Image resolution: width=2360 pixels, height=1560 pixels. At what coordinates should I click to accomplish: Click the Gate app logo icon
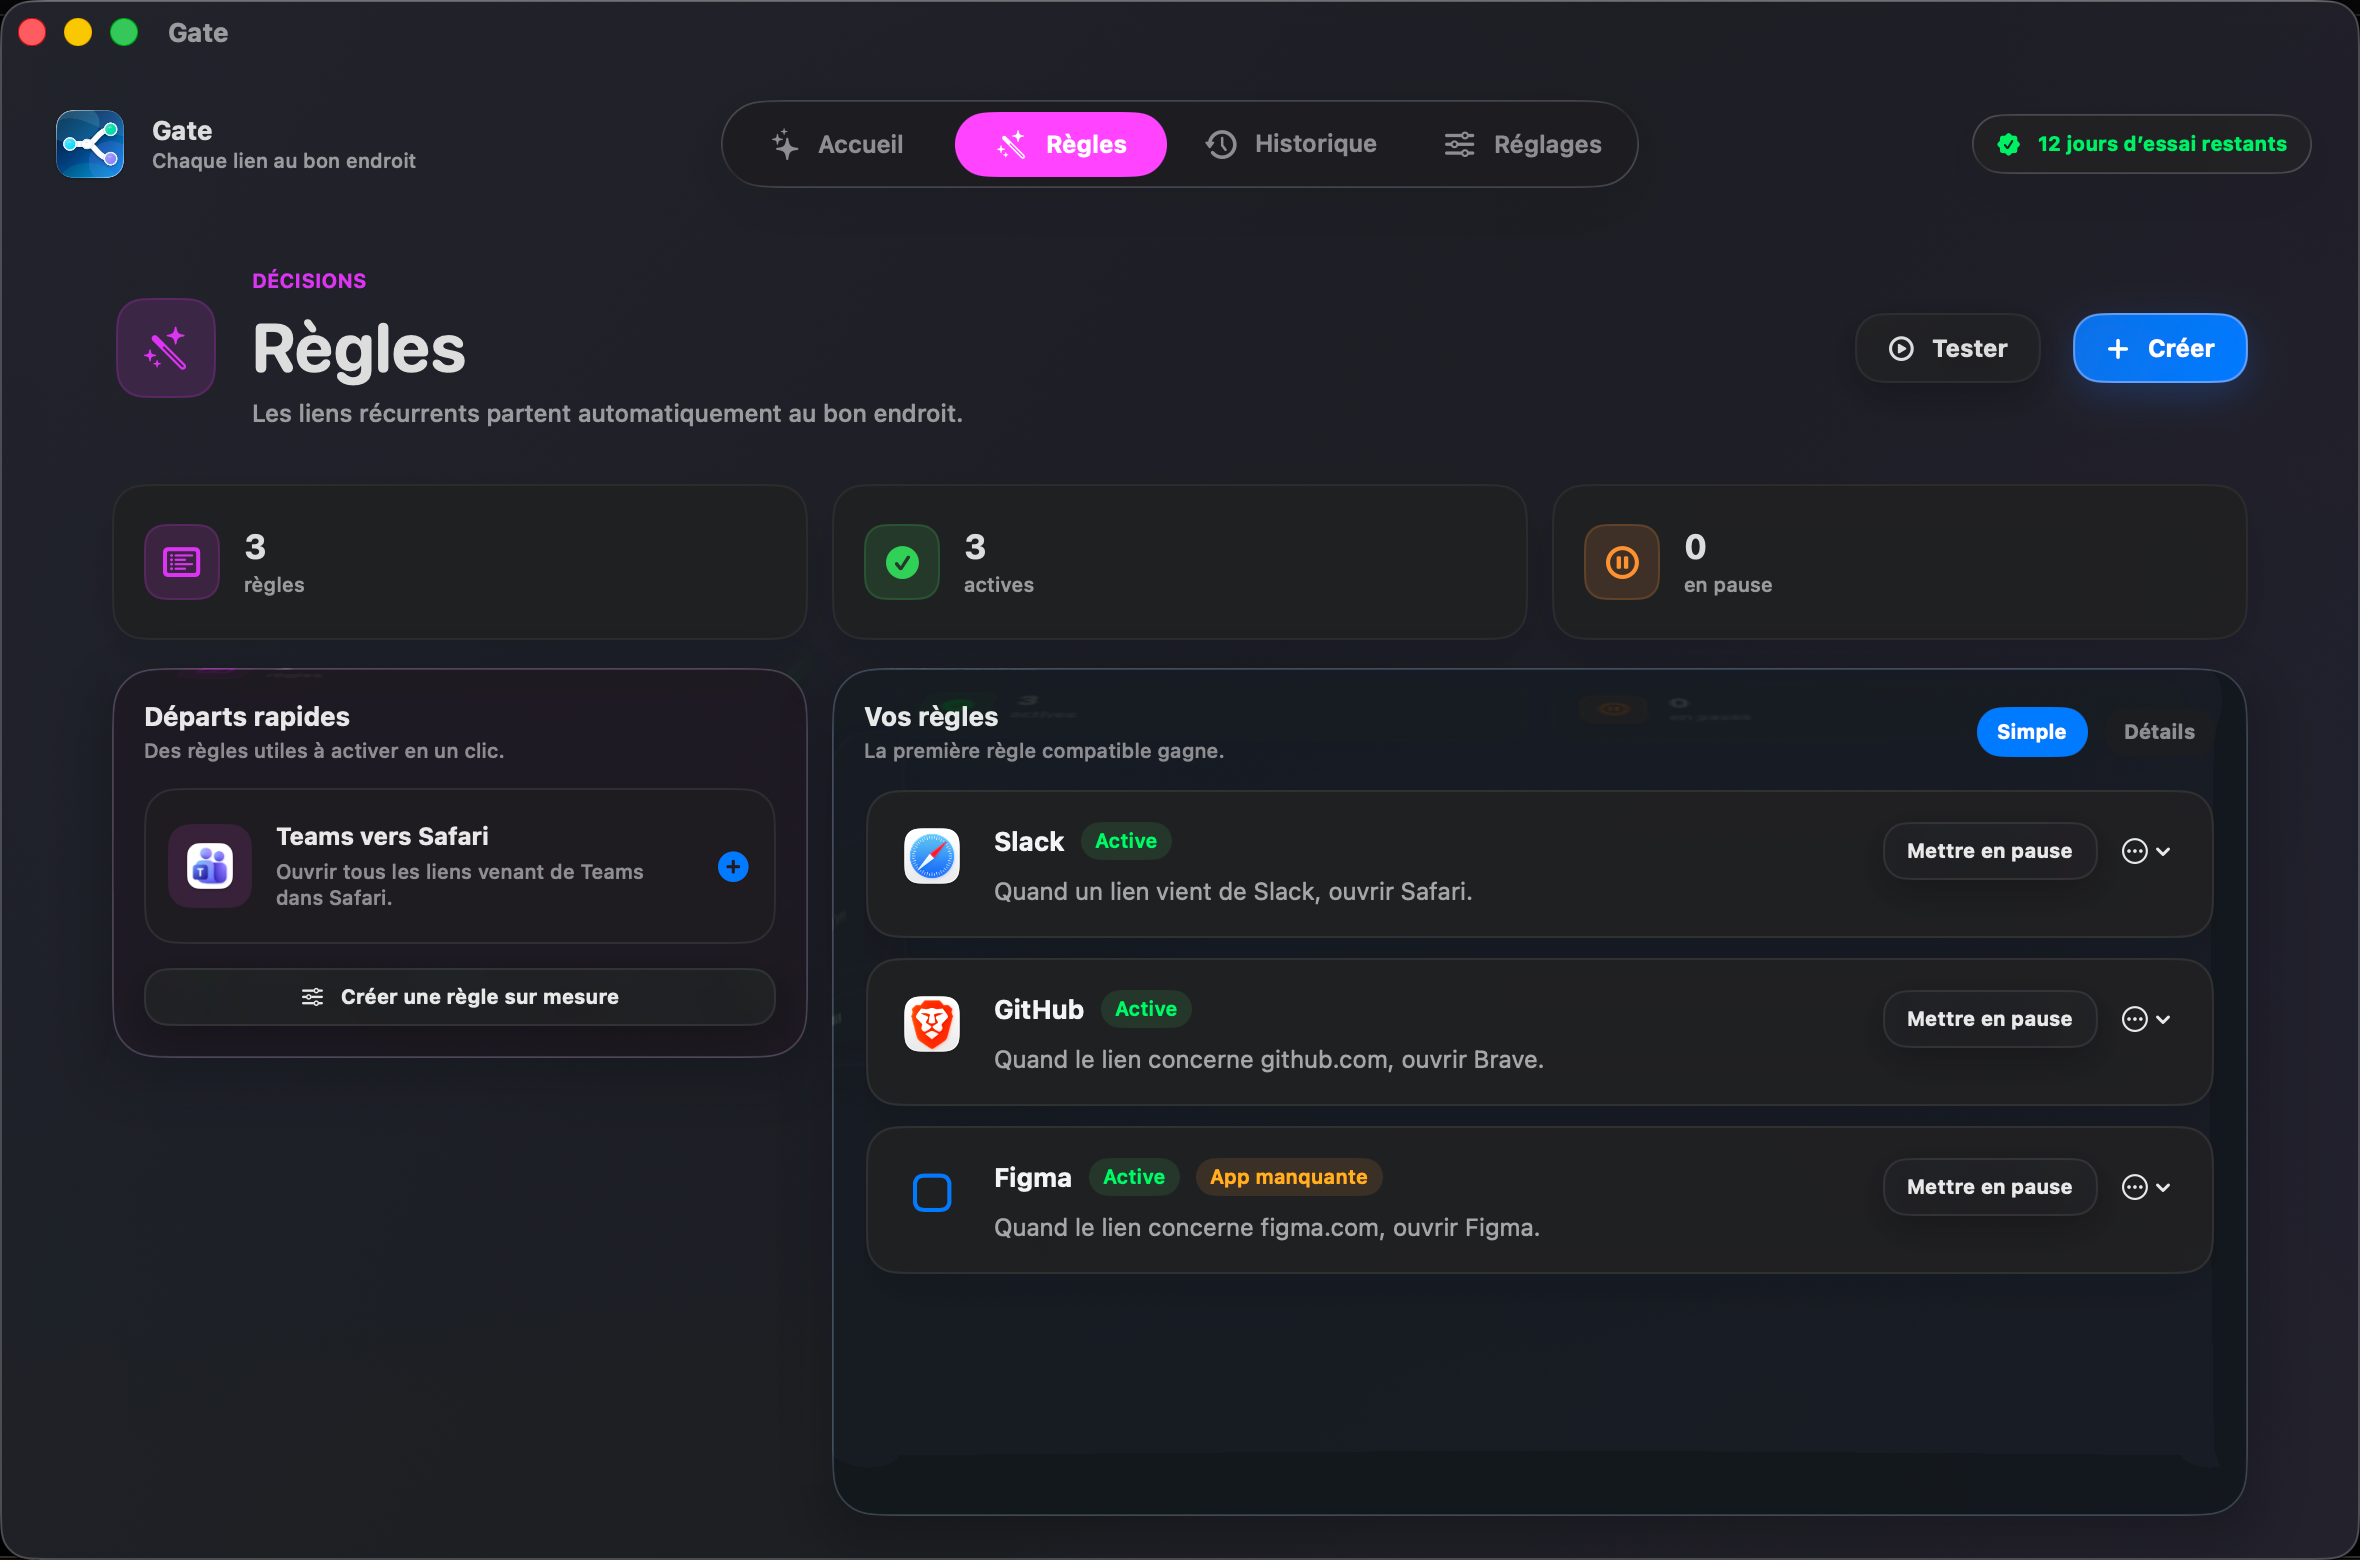90,144
